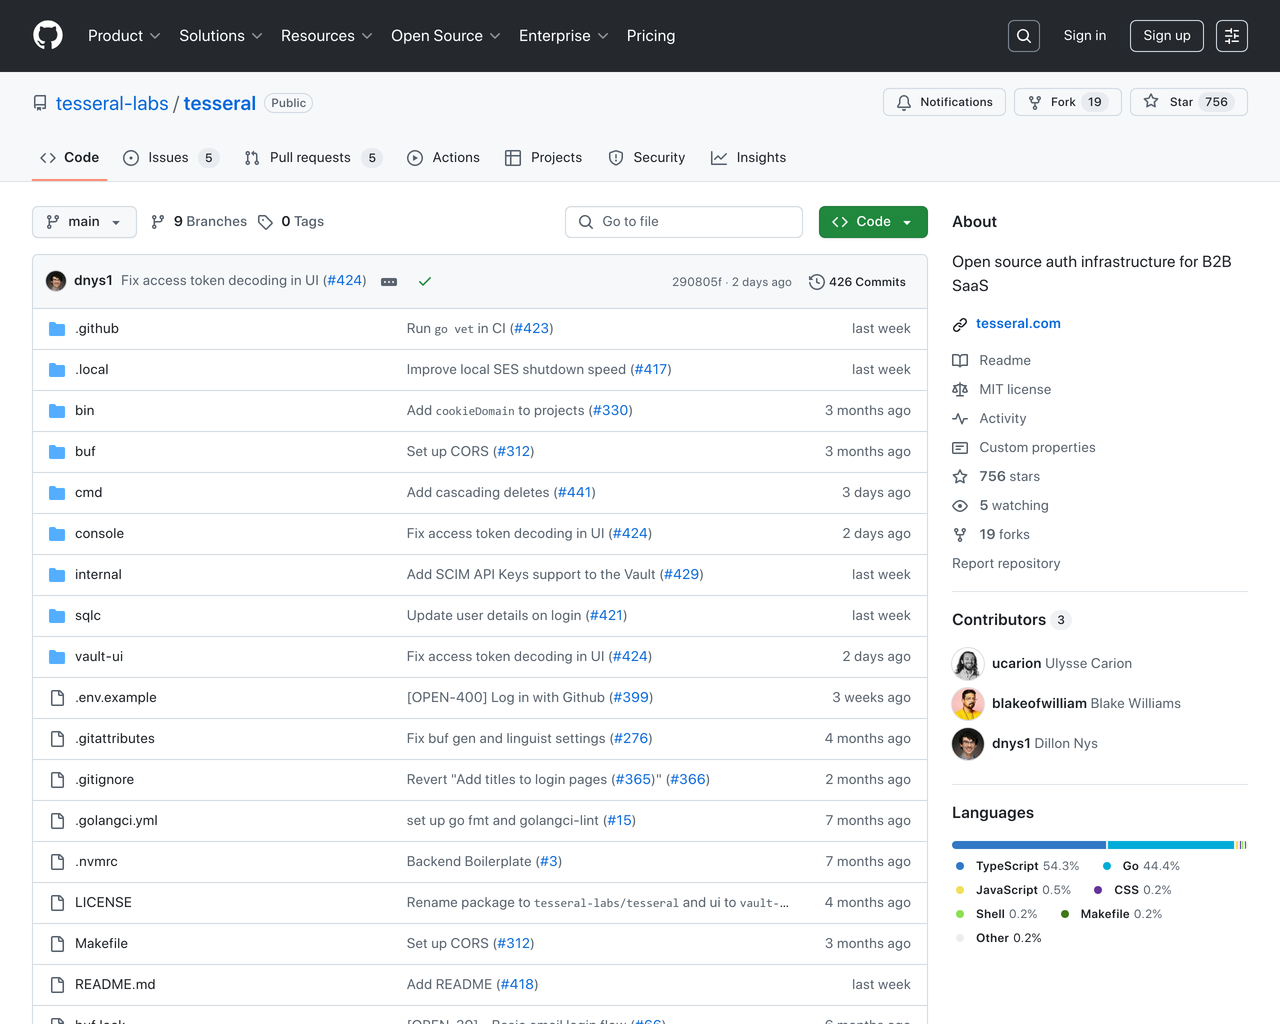Expand the Product menu
This screenshot has height=1024, width=1280.
point(124,36)
